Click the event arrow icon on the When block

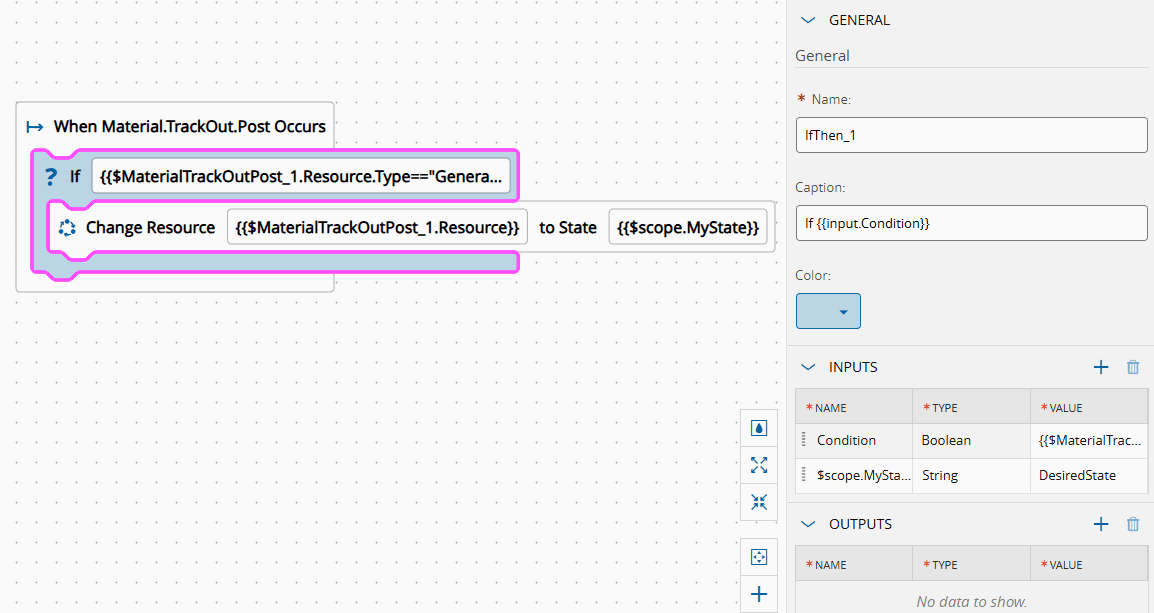(35, 126)
